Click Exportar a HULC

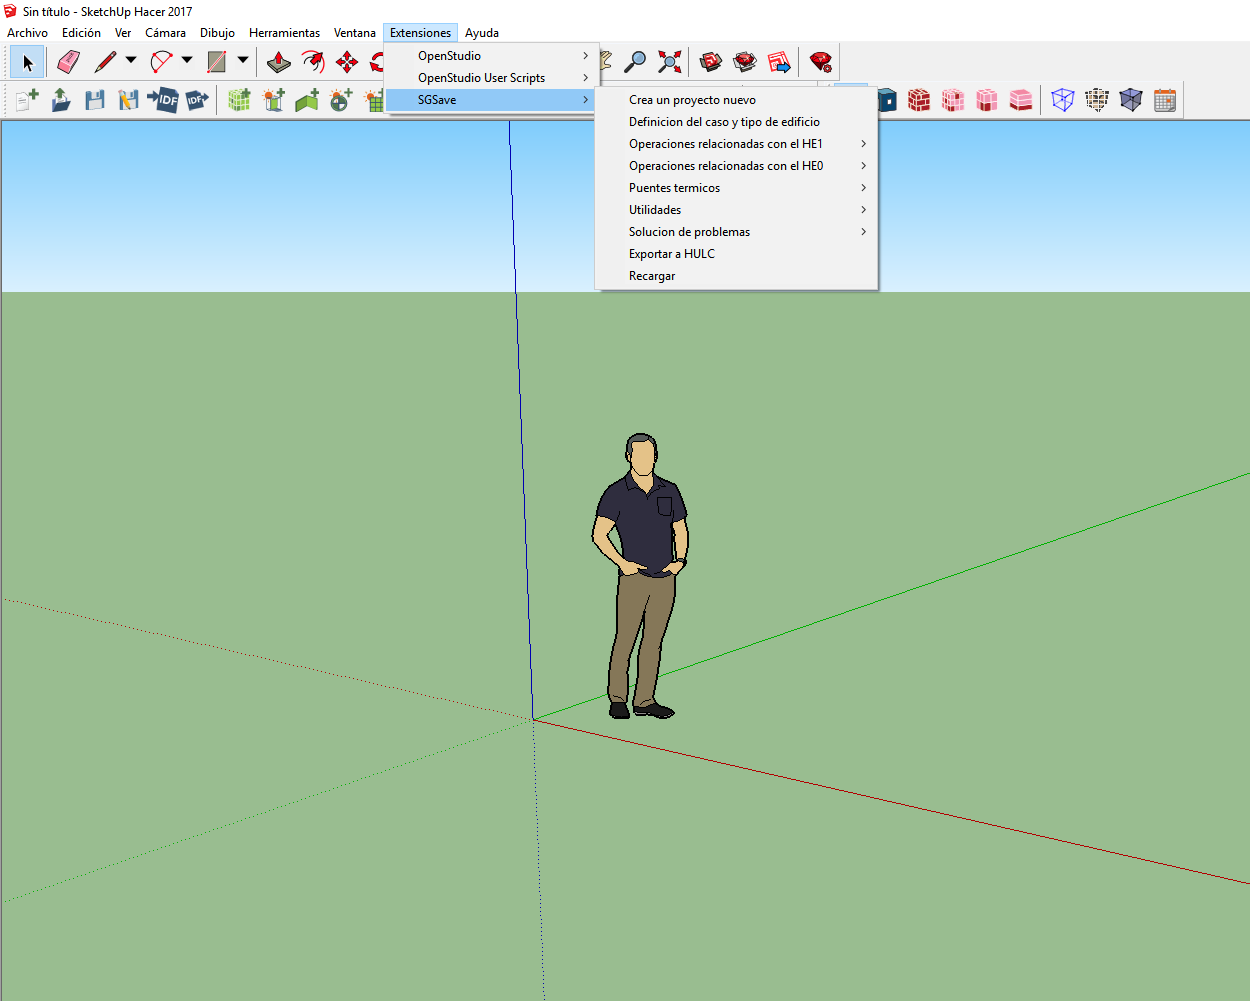click(x=672, y=254)
